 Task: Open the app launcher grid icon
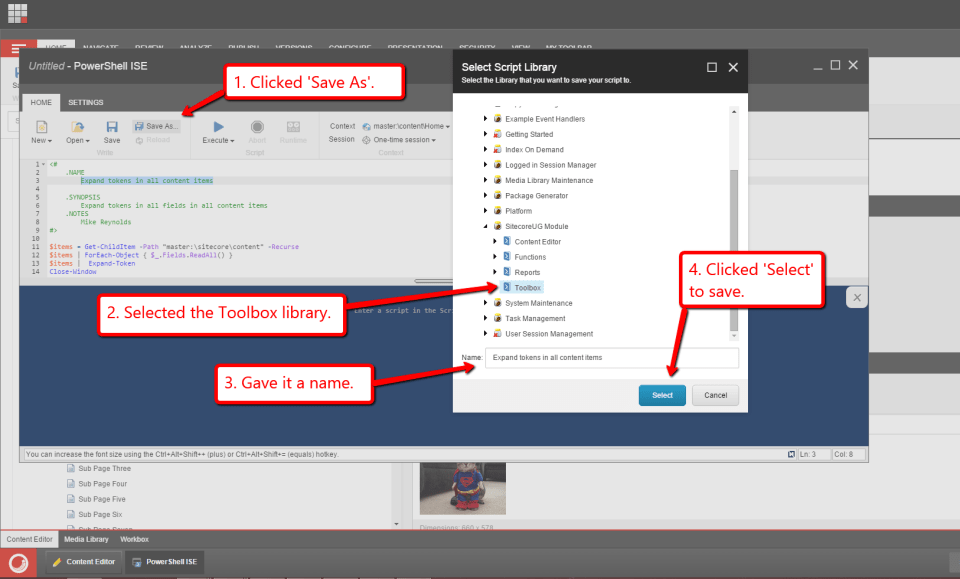coord(18,14)
